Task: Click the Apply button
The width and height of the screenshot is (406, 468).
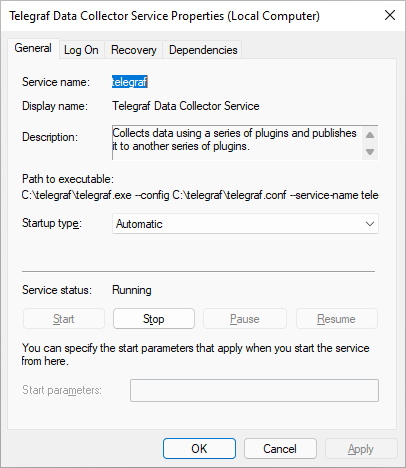Action: [x=361, y=448]
